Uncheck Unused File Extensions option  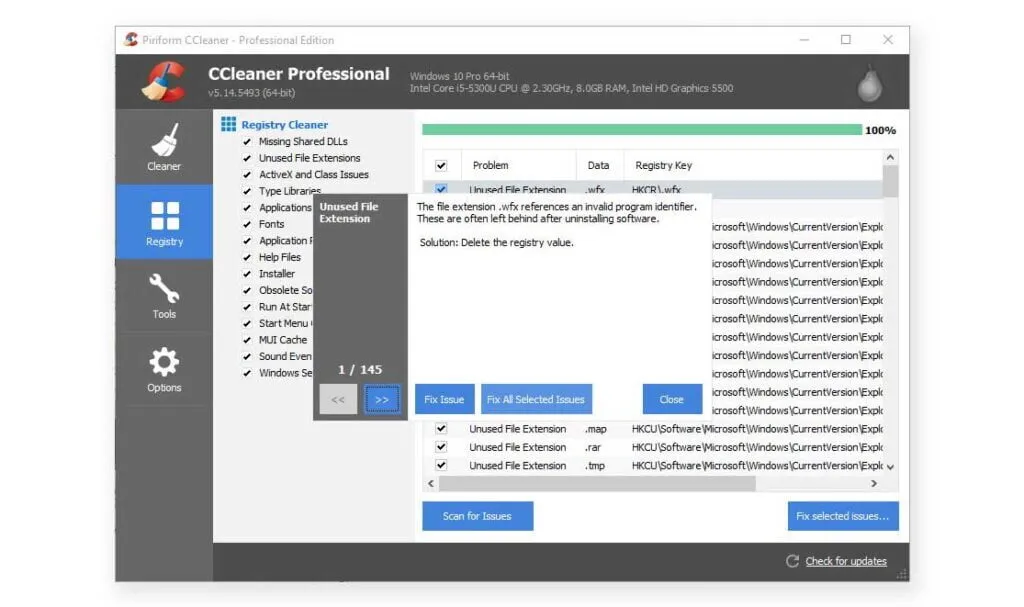247,158
